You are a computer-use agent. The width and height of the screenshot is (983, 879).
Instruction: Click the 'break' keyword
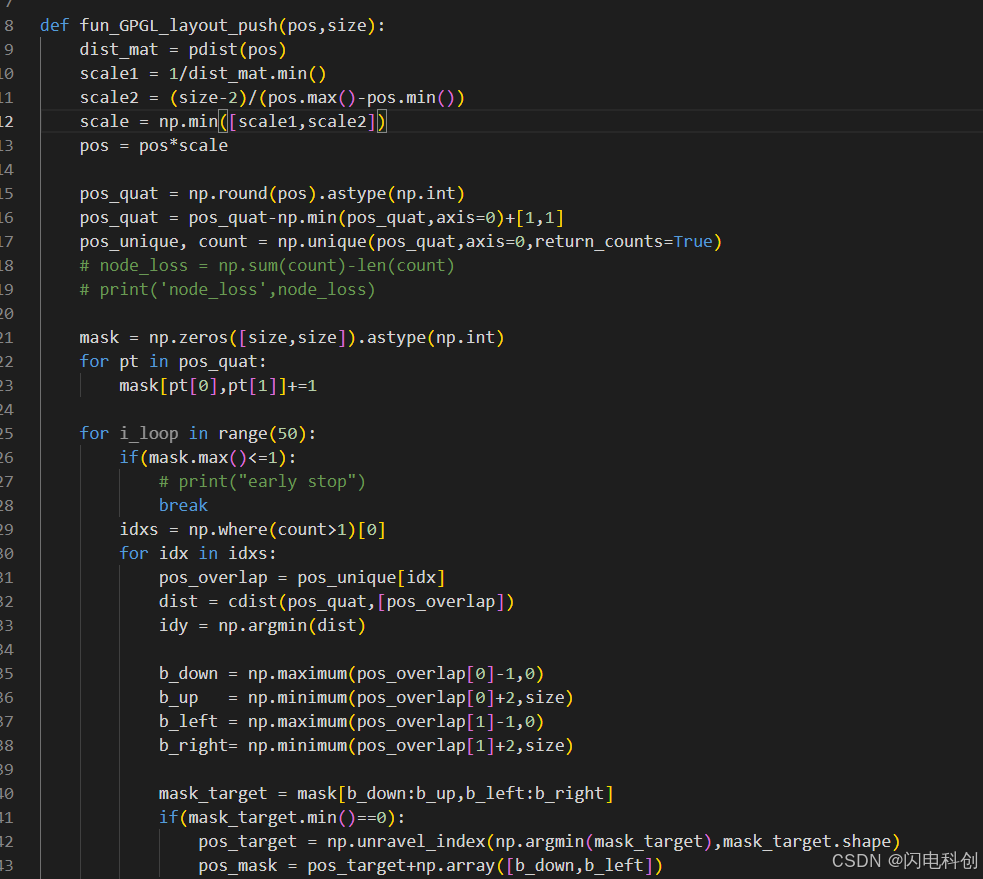coord(183,505)
